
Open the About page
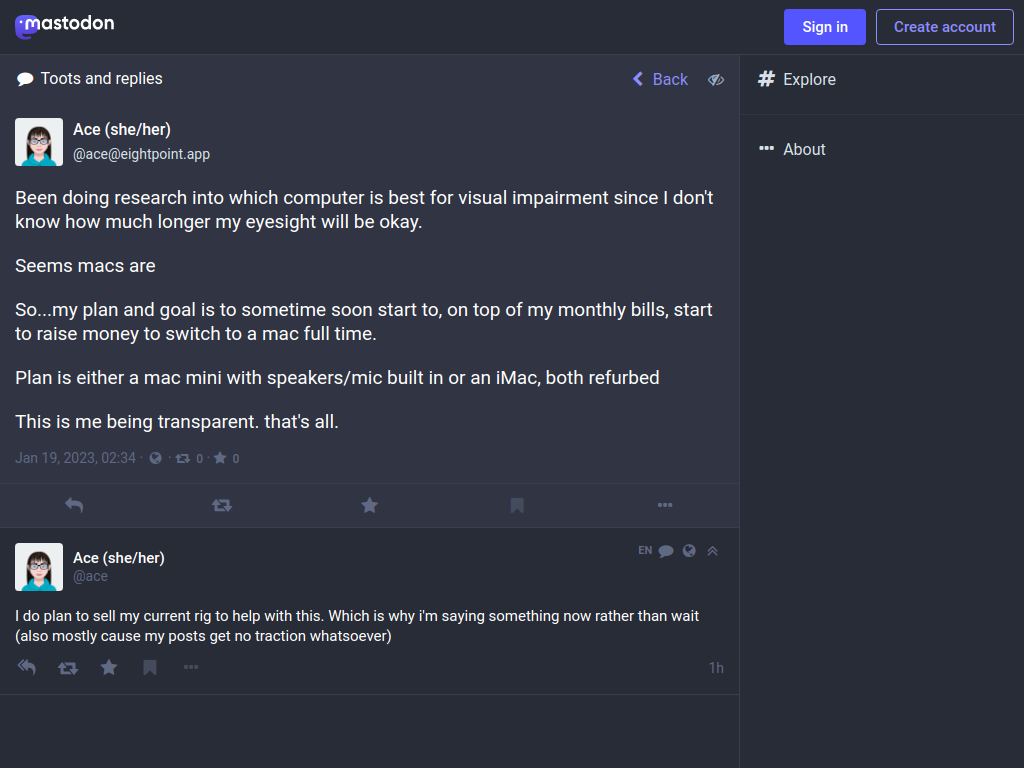click(792, 150)
